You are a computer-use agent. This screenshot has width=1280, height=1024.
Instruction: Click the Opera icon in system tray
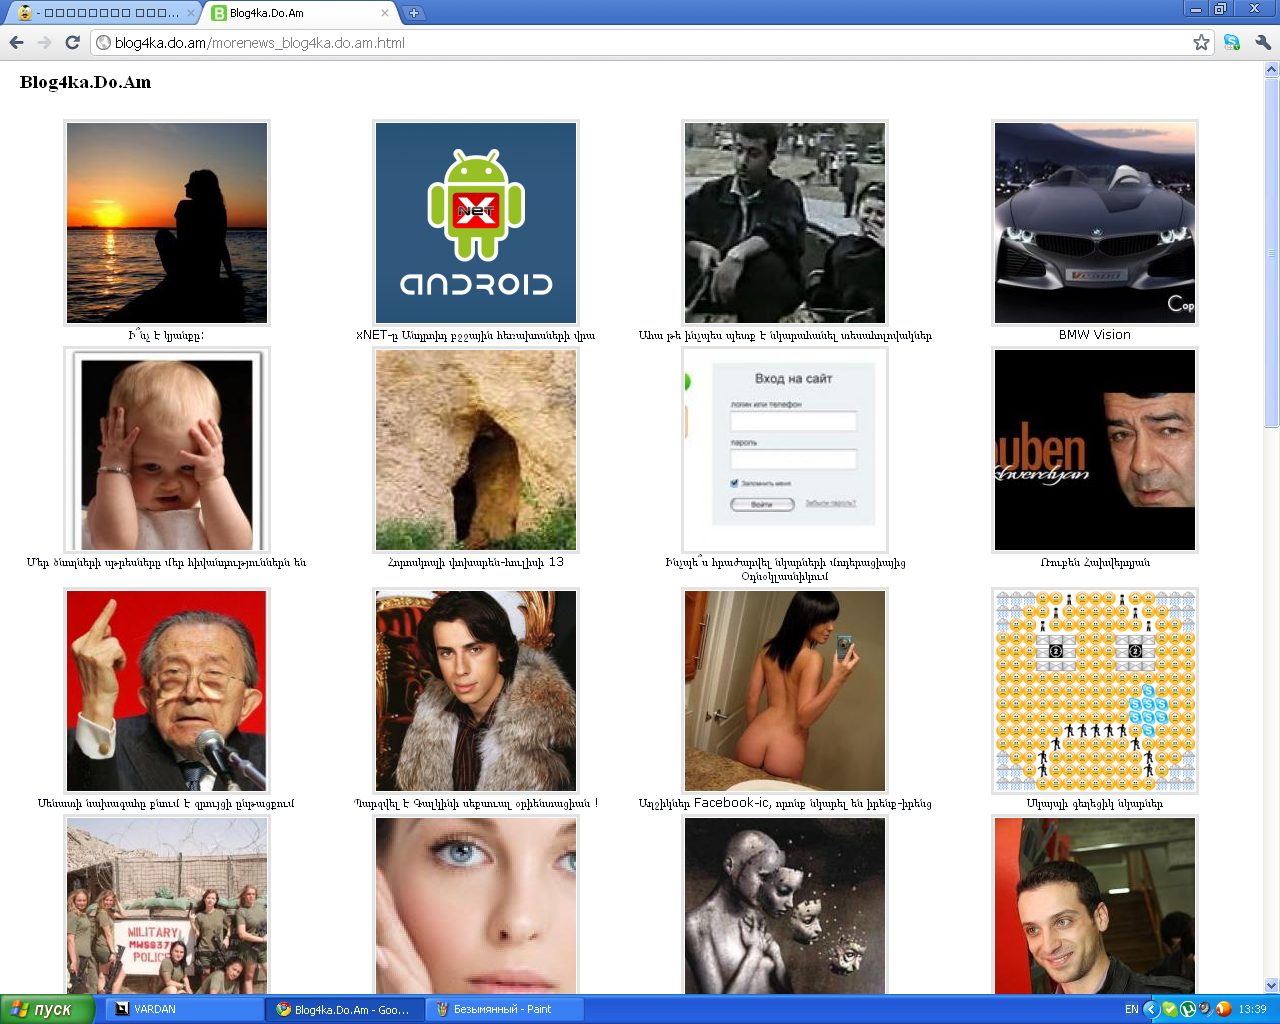click(x=1224, y=1009)
